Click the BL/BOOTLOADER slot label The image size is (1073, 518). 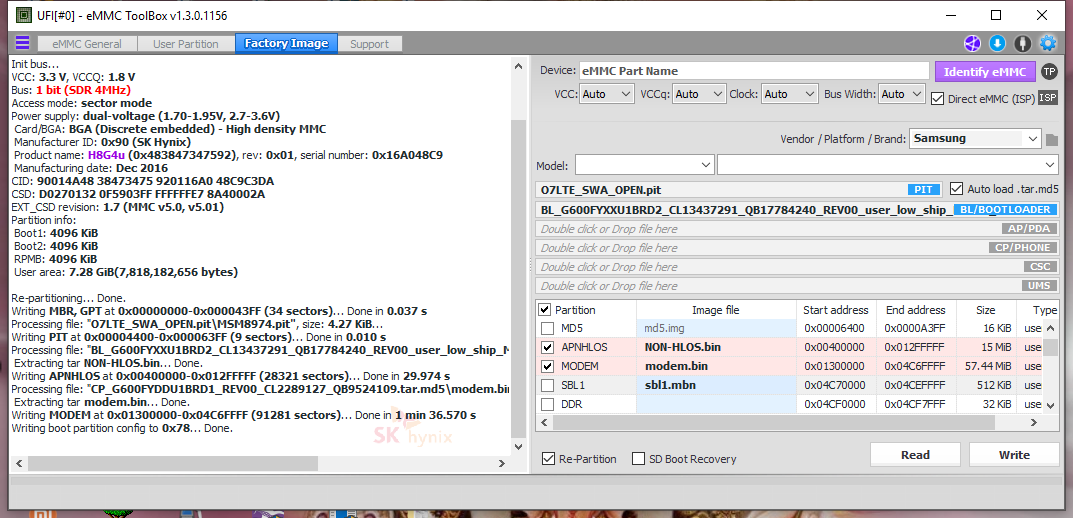[1005, 209]
